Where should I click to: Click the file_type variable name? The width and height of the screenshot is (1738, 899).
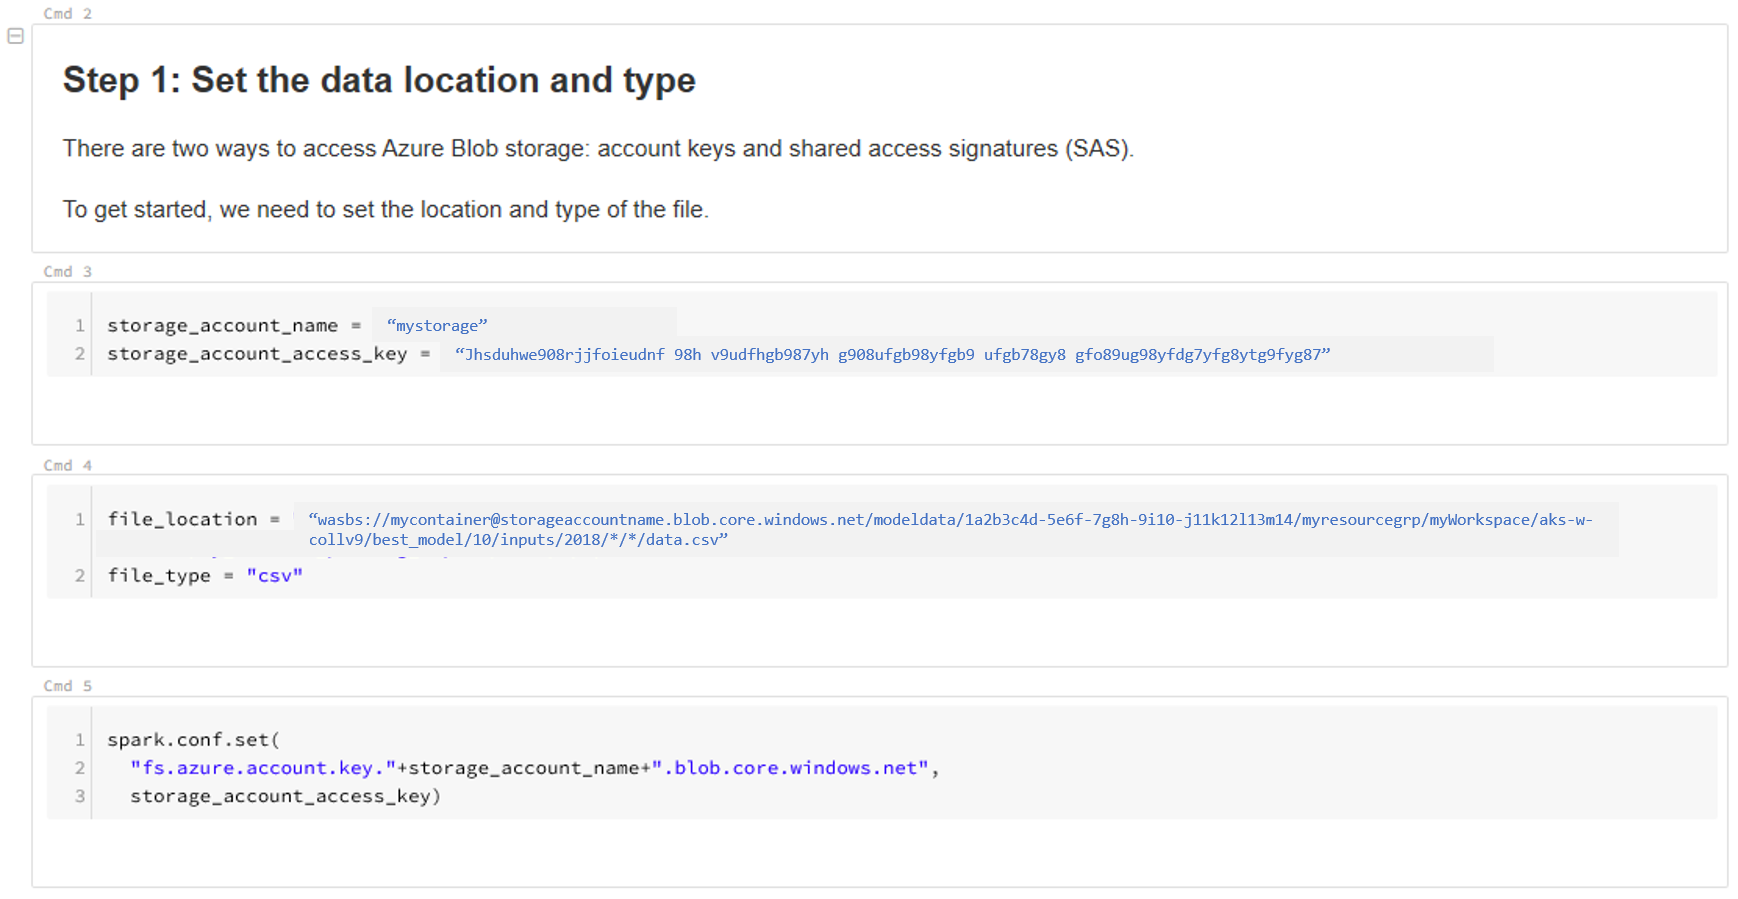tap(159, 576)
